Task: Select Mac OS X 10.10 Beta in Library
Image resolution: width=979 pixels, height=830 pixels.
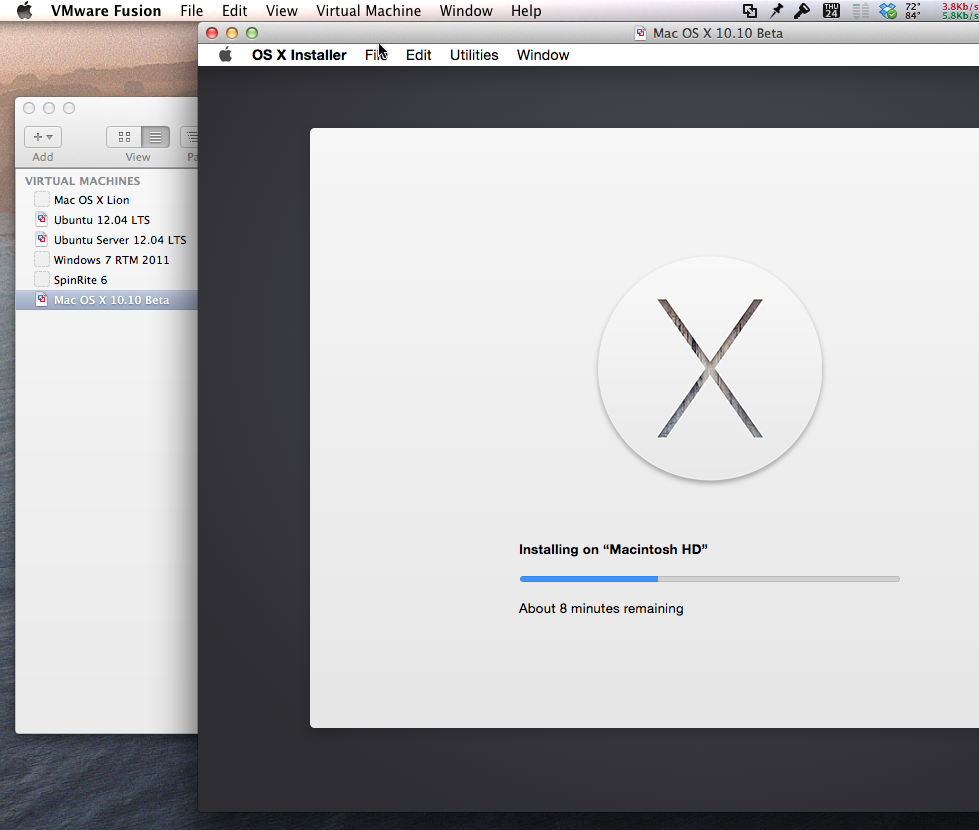Action: coord(106,300)
